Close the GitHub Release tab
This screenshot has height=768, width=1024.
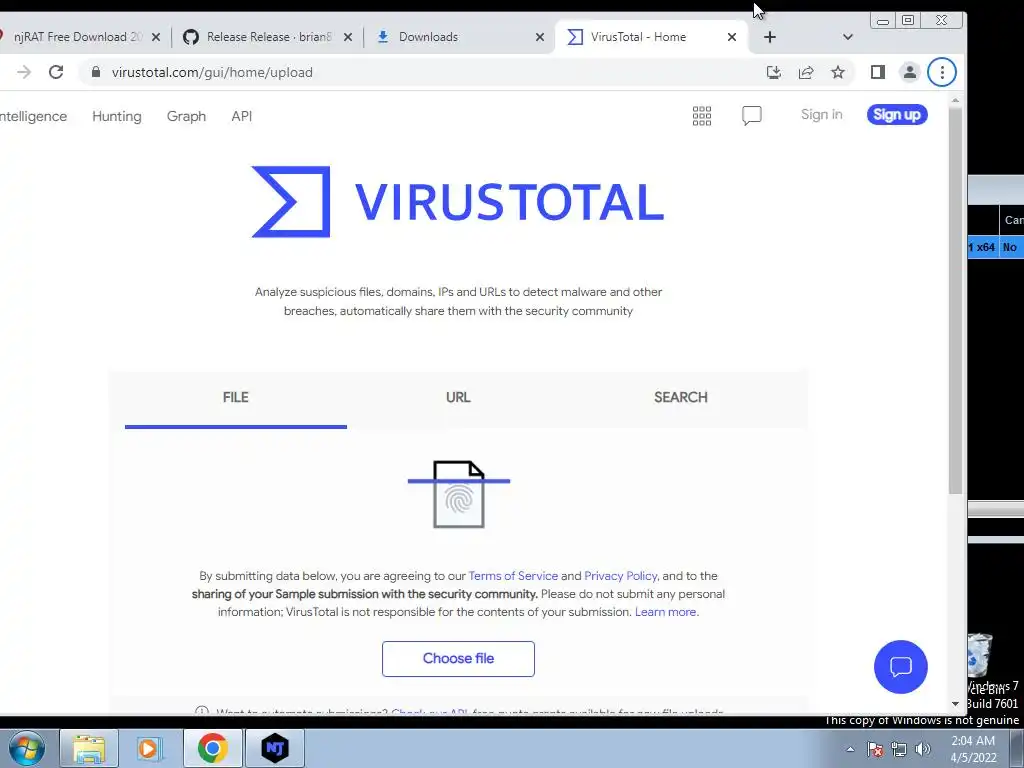pyautogui.click(x=348, y=37)
